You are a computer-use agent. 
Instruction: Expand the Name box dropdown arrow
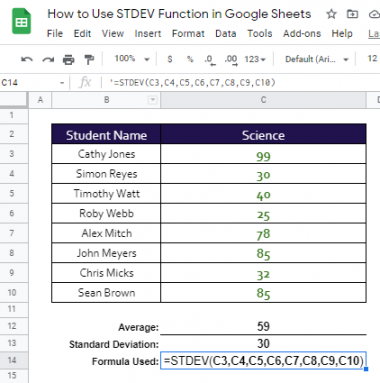coord(62,83)
